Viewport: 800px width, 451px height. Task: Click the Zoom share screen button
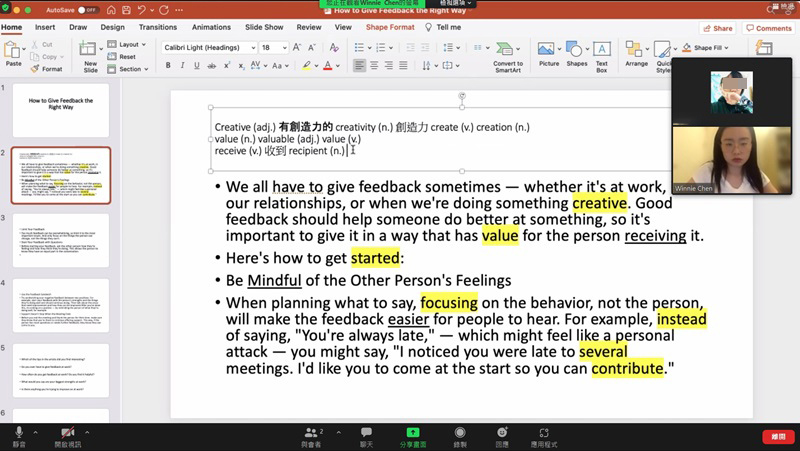(413, 437)
